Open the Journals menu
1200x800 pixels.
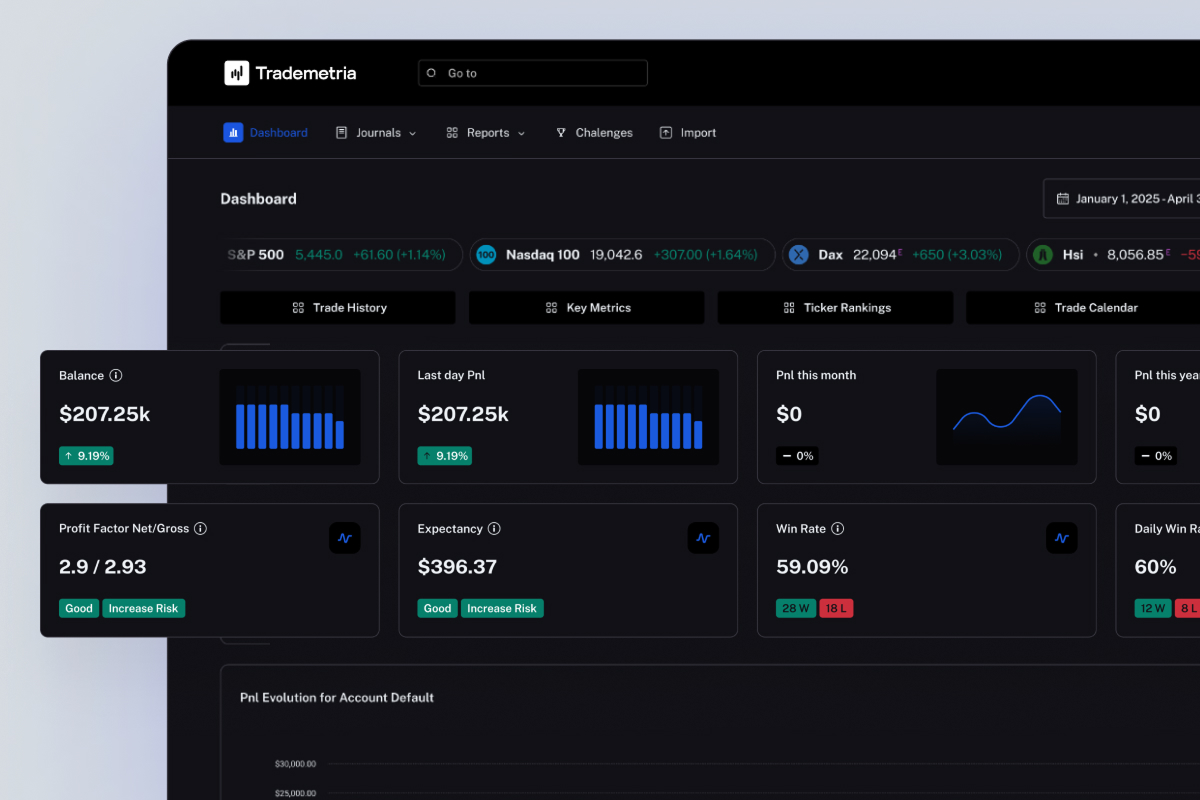tap(376, 132)
